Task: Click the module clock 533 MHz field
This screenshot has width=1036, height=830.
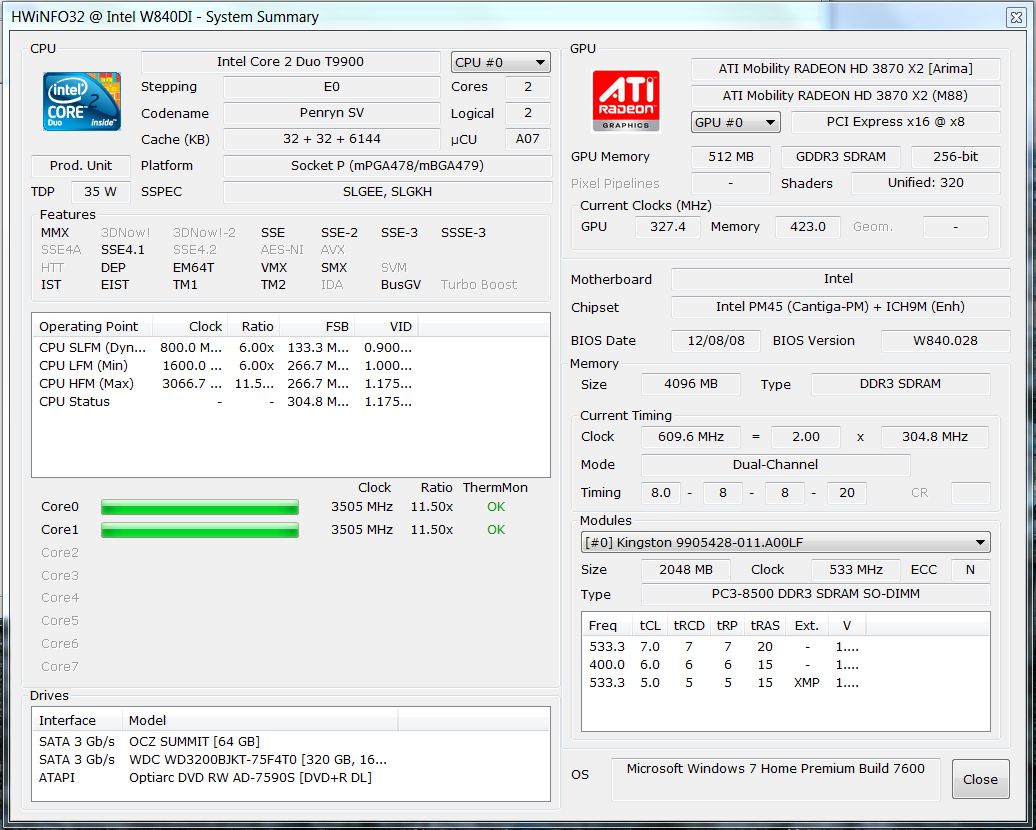Action: pos(856,570)
